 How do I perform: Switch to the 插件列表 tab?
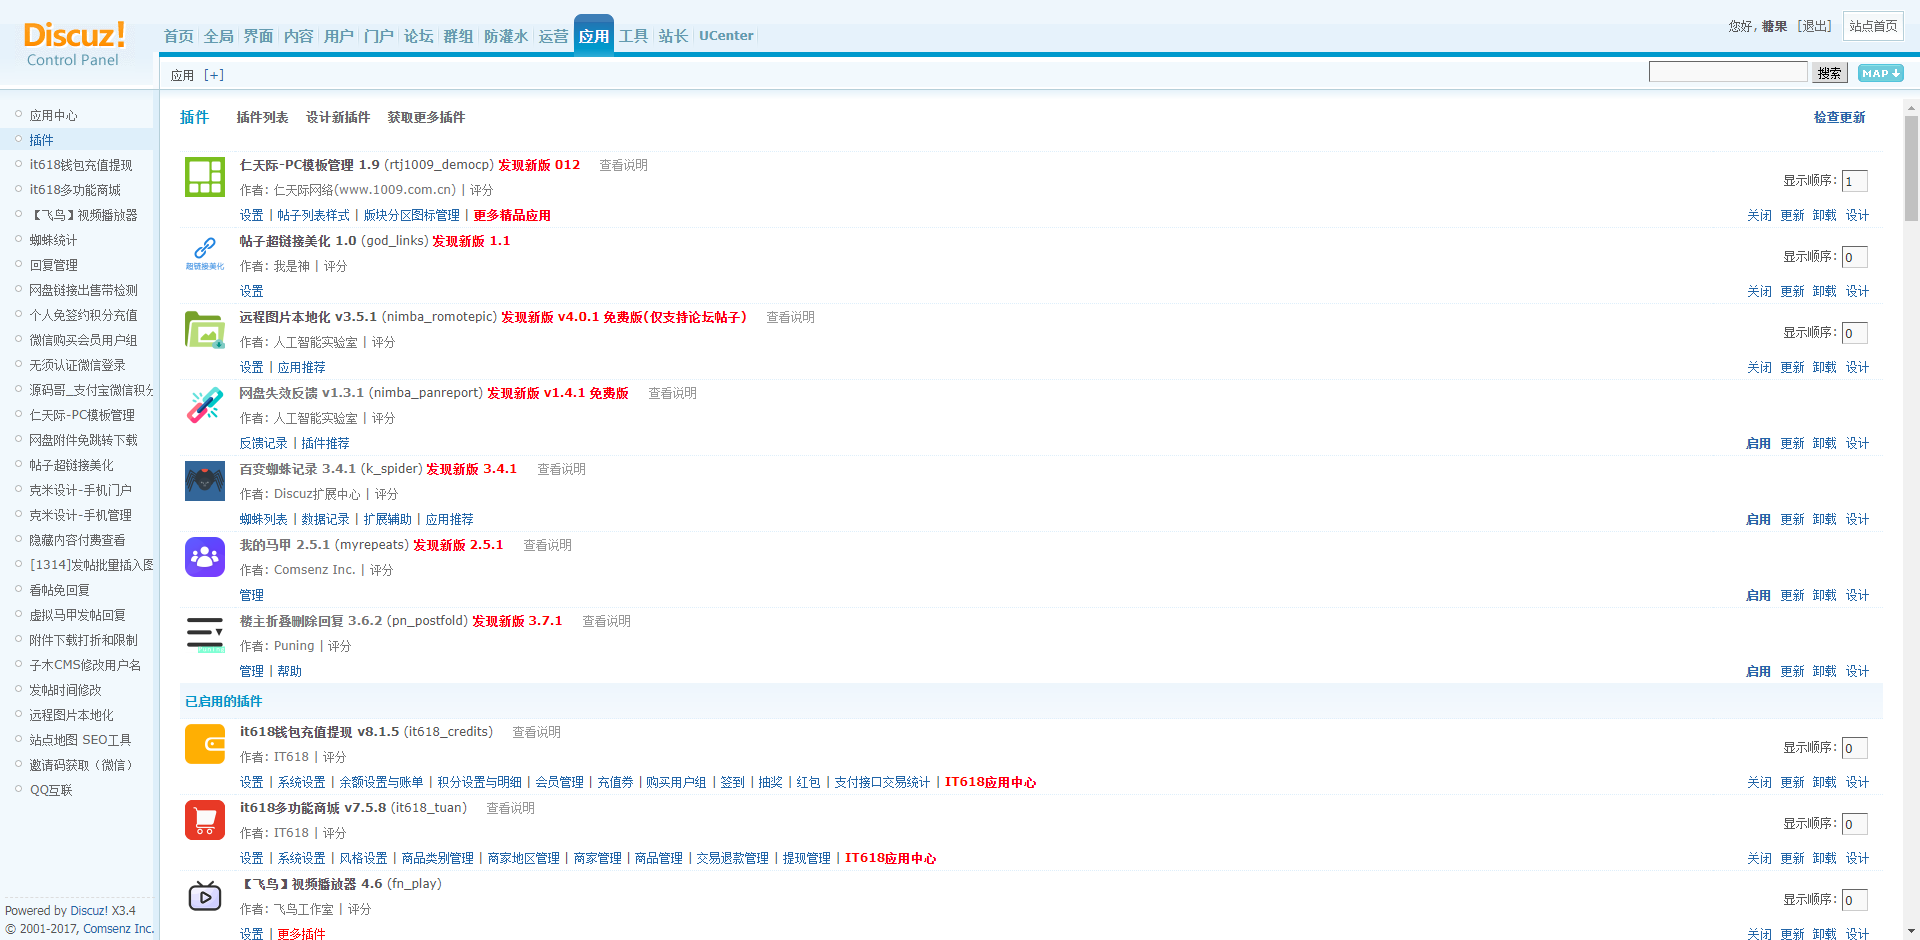coord(262,117)
